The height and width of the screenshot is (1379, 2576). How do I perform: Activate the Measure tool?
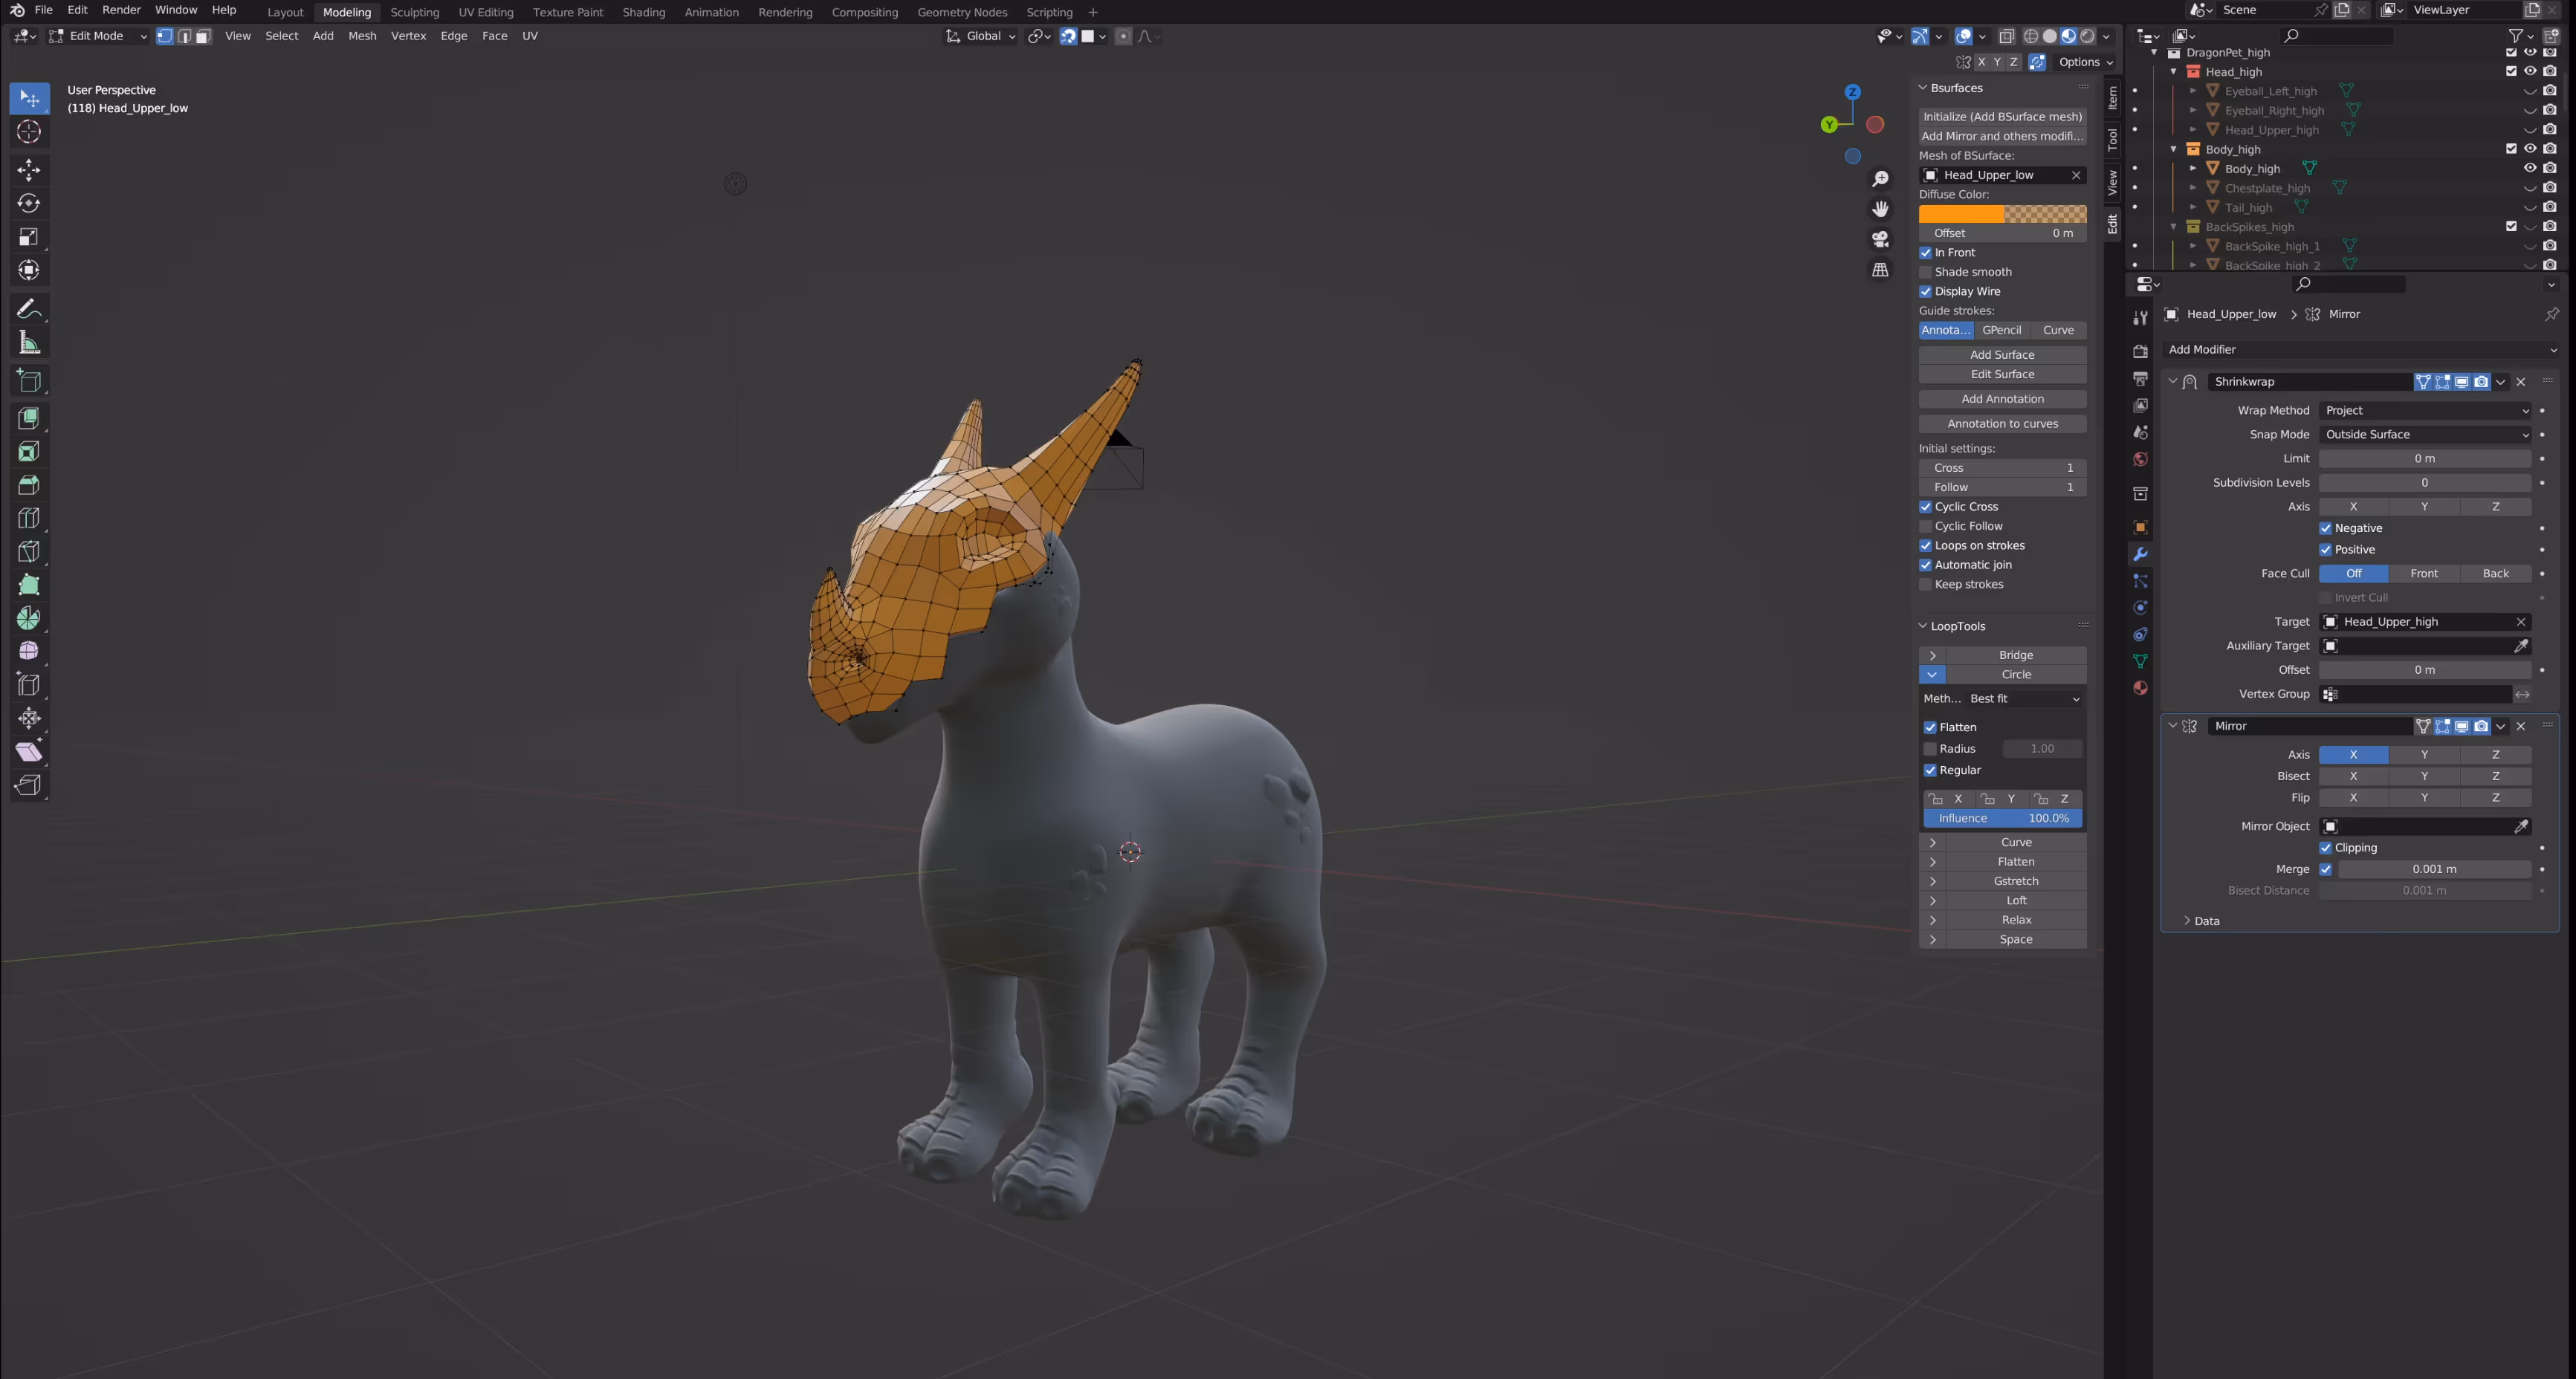click(29, 343)
